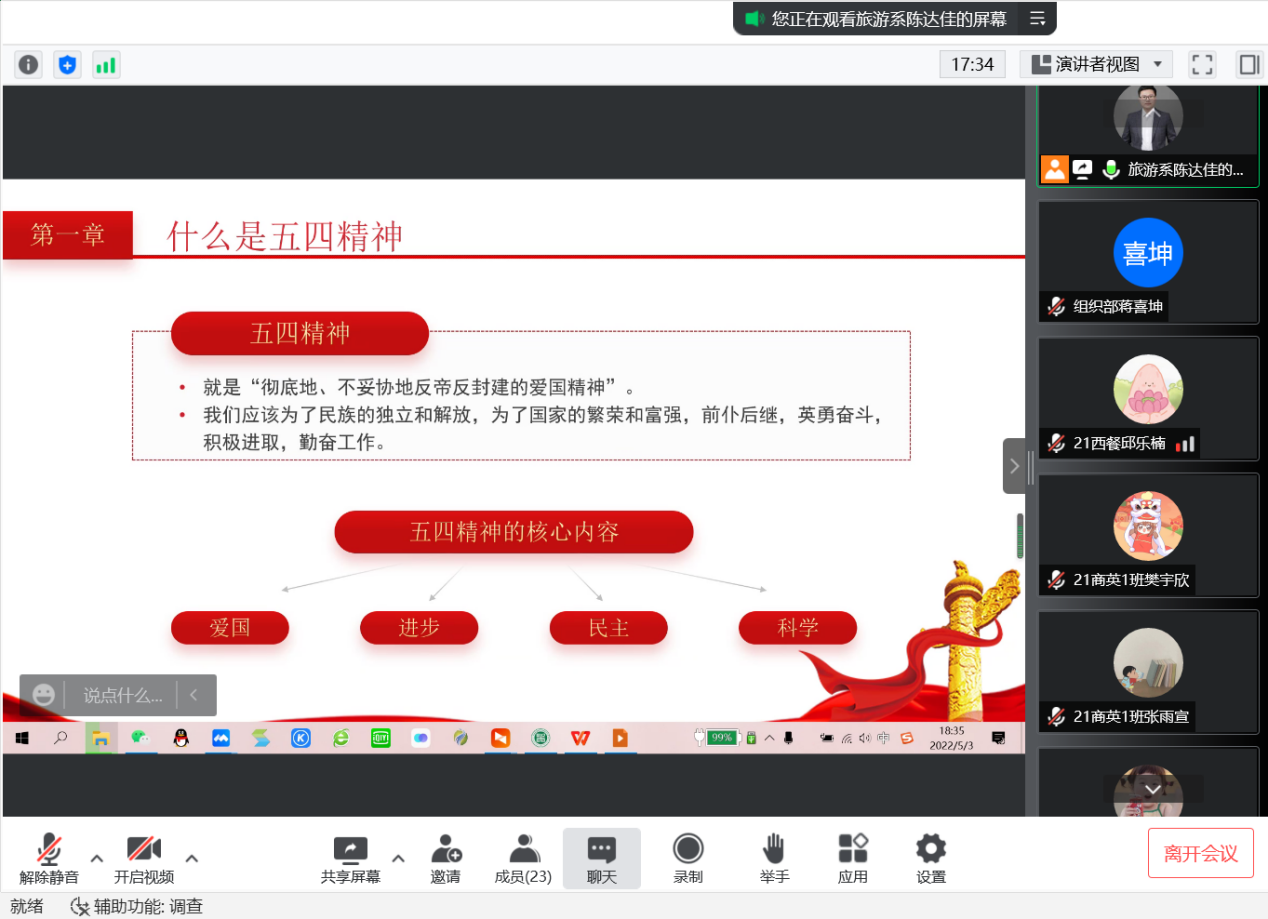Open the Apps icon

point(852,859)
